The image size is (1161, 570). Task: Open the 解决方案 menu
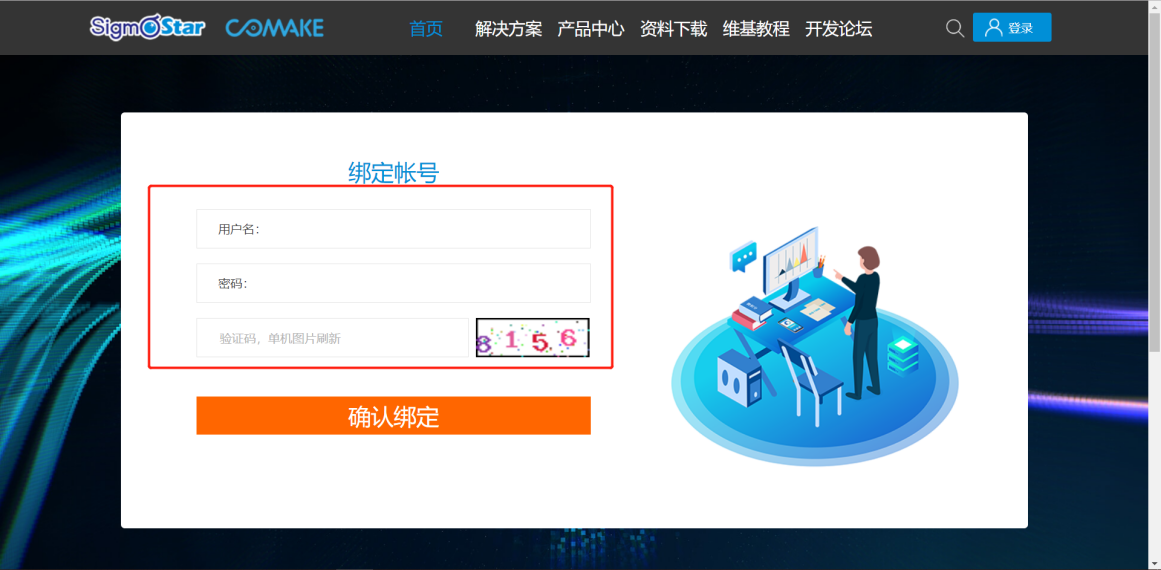click(509, 28)
